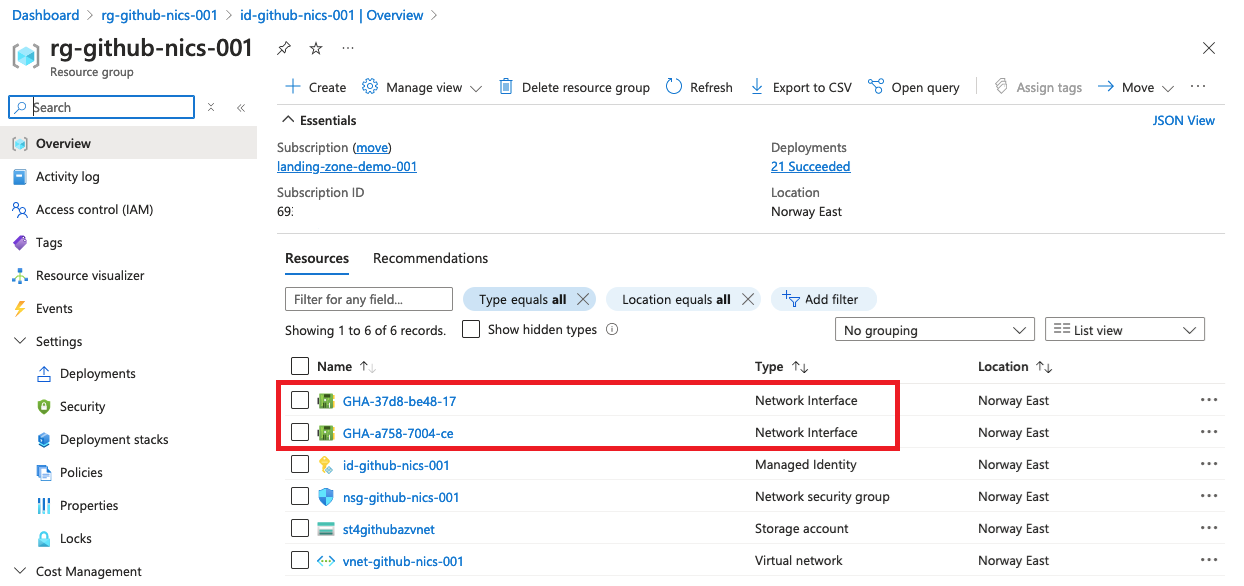Open JSON View
The width and height of the screenshot is (1244, 586).
coord(1184,120)
